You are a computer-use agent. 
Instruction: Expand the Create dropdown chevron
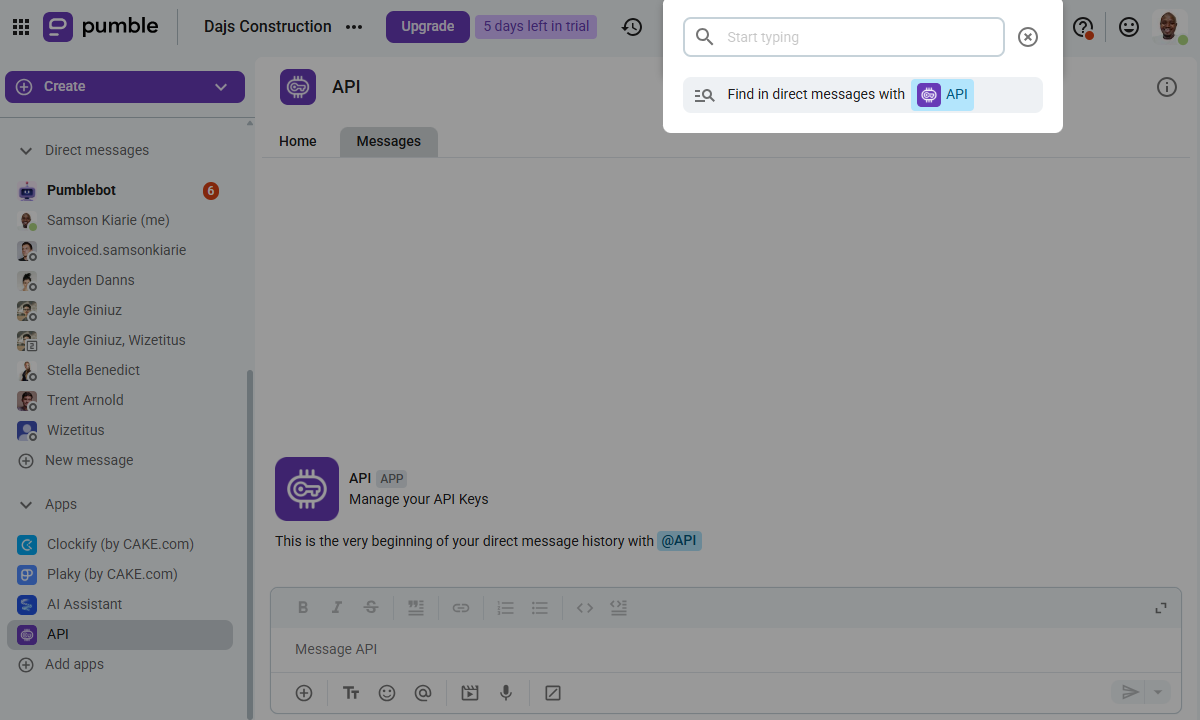[x=221, y=87]
